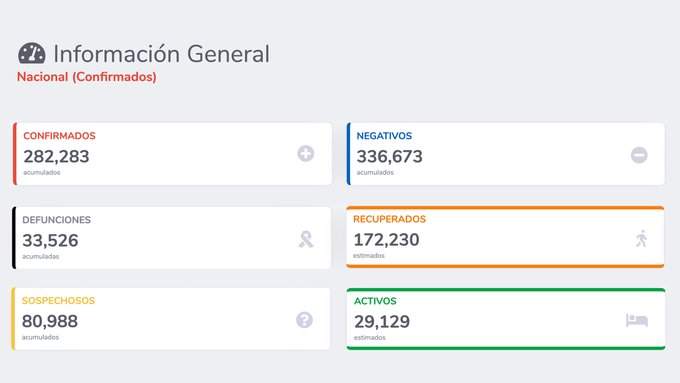Open the CONFIRMADOS card label

pyautogui.click(x=59, y=136)
